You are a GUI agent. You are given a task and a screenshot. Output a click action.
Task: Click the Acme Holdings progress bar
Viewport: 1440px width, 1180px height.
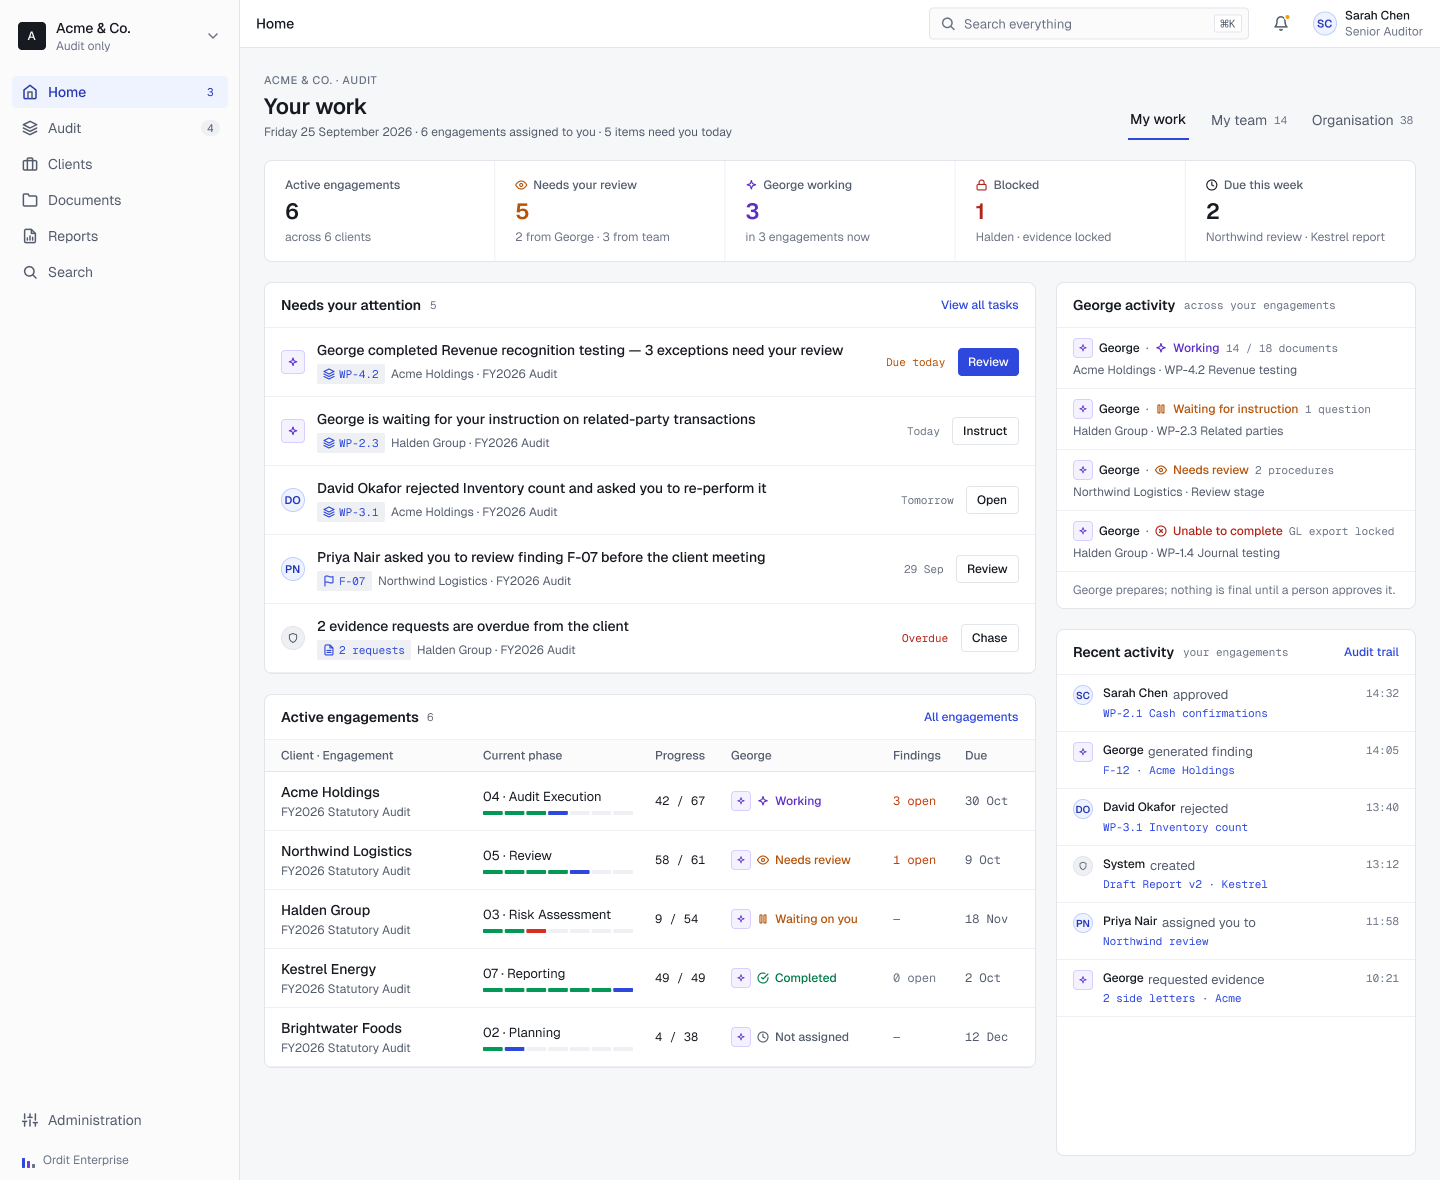click(558, 813)
